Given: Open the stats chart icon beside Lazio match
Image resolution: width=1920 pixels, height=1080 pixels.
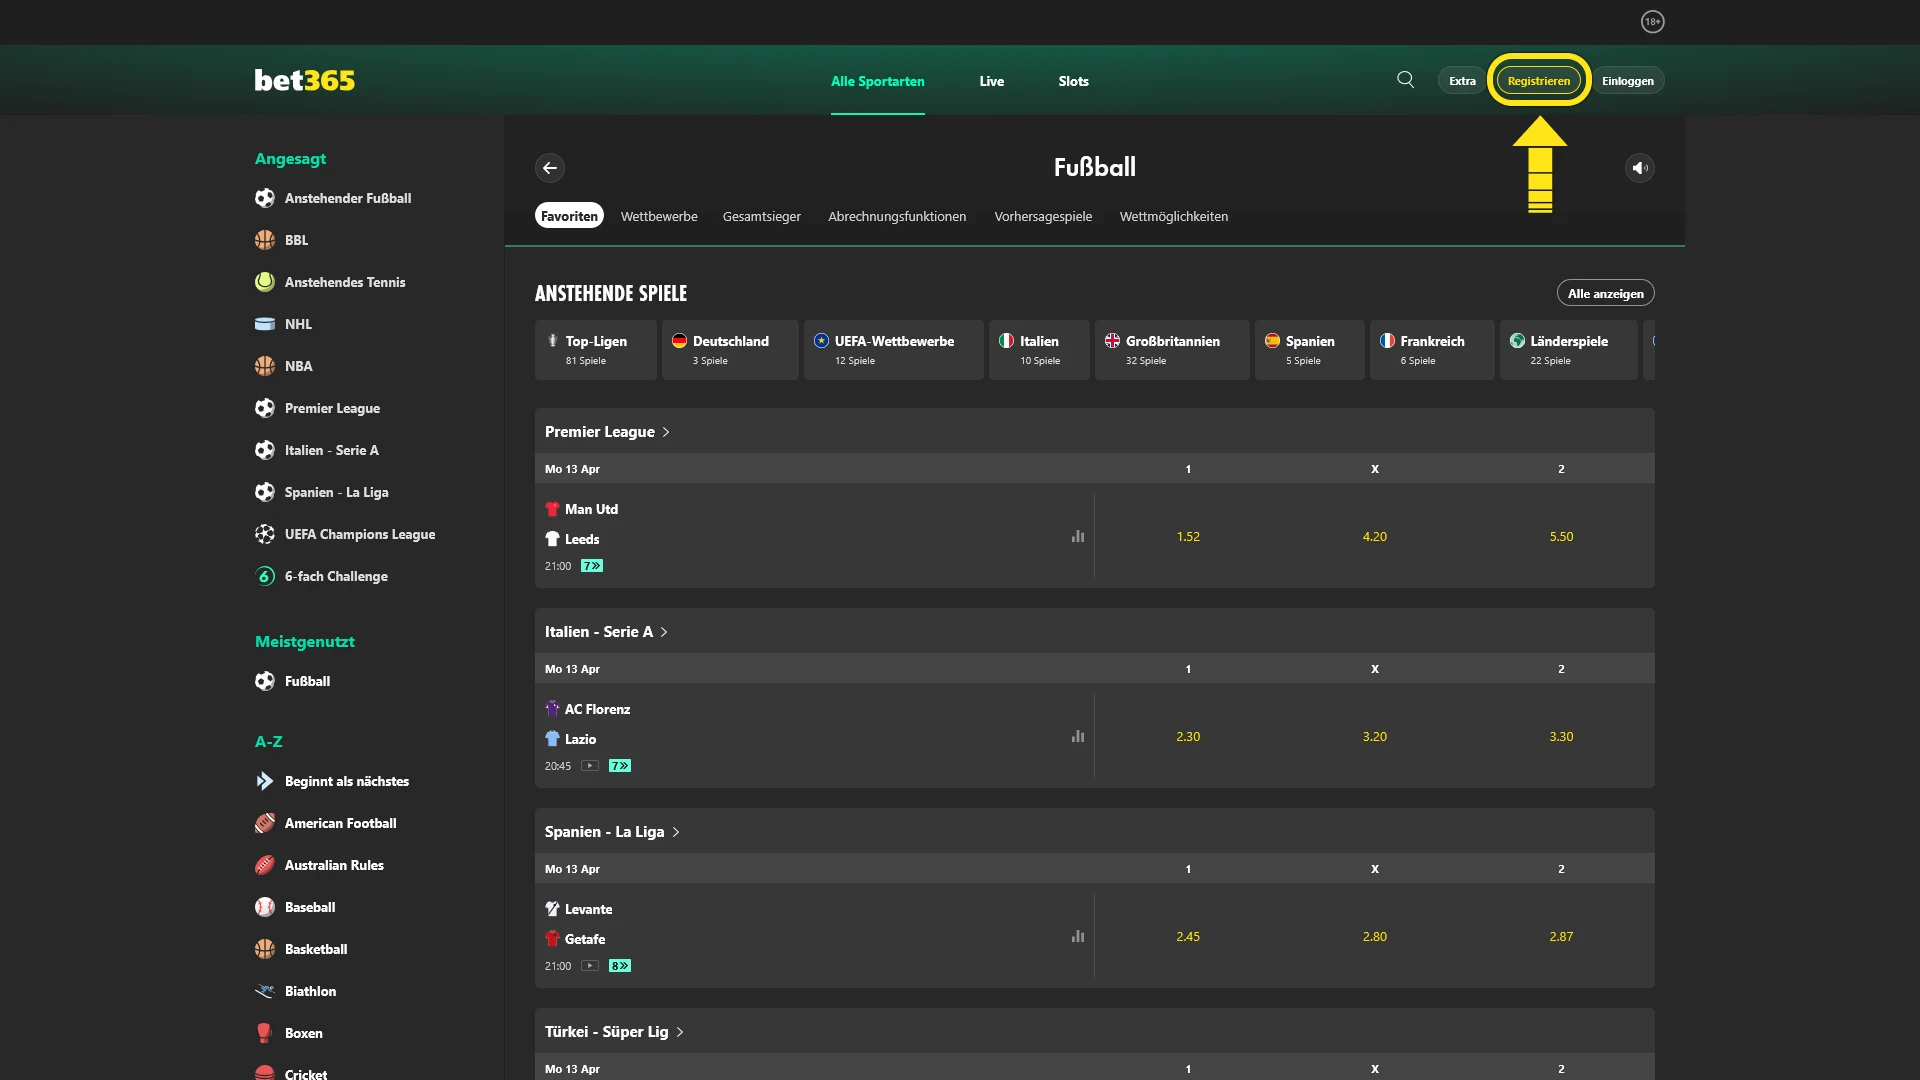Looking at the screenshot, I should tap(1078, 736).
